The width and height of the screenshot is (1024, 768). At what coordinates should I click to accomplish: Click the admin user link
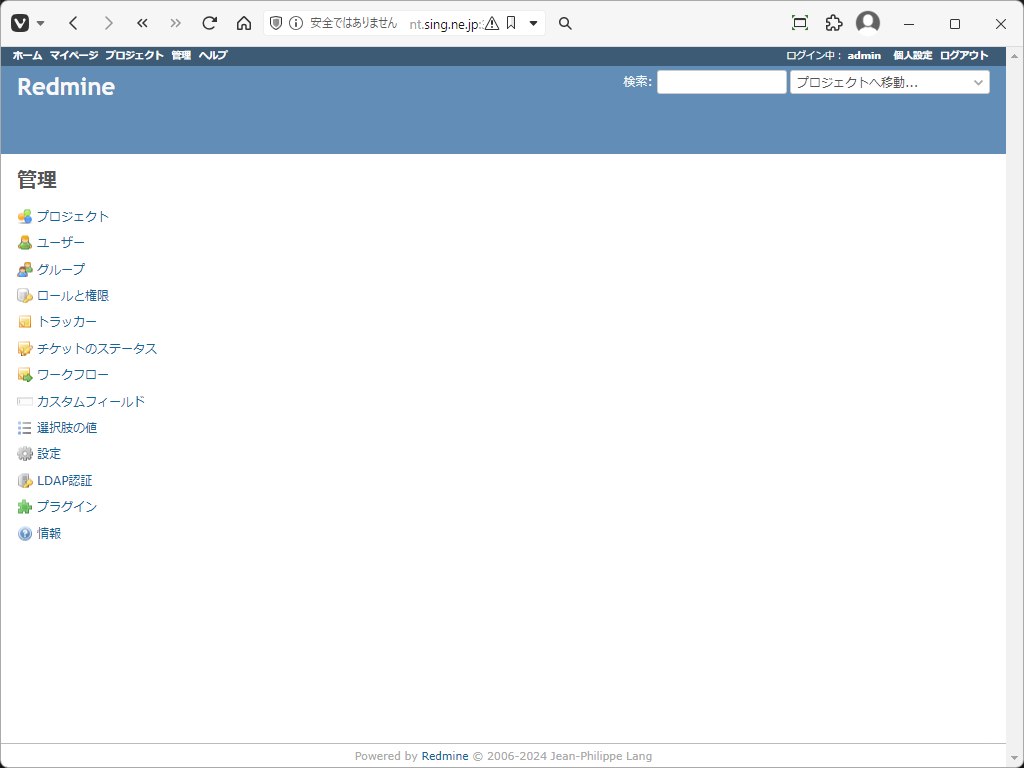pos(864,56)
